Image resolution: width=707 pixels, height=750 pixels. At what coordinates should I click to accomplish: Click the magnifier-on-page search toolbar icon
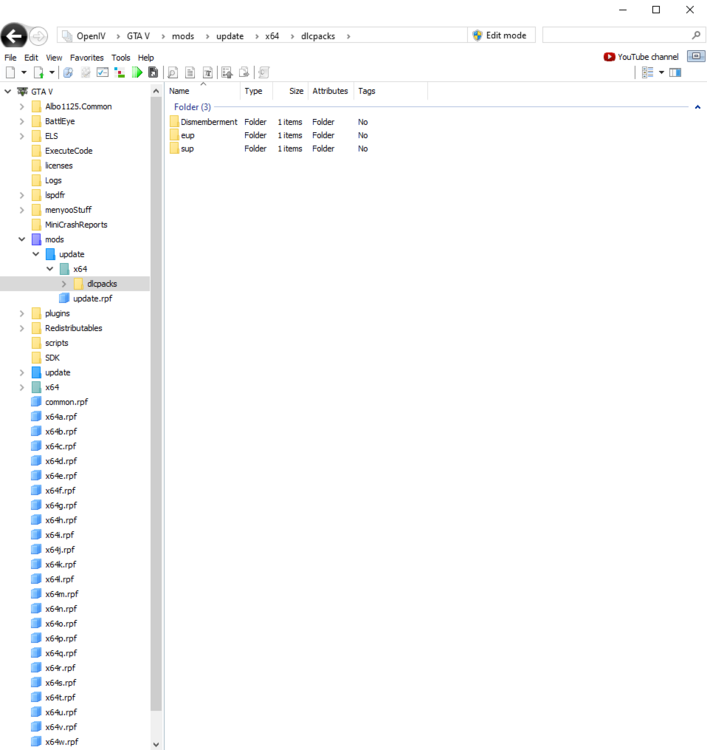click(173, 73)
